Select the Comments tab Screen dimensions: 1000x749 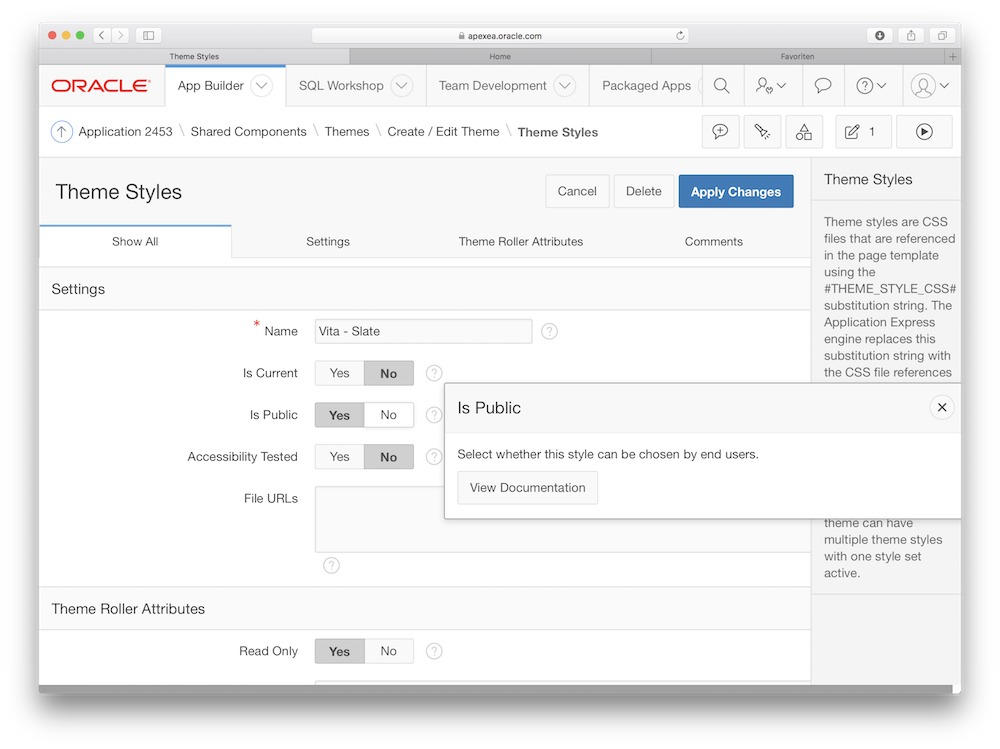pos(713,241)
